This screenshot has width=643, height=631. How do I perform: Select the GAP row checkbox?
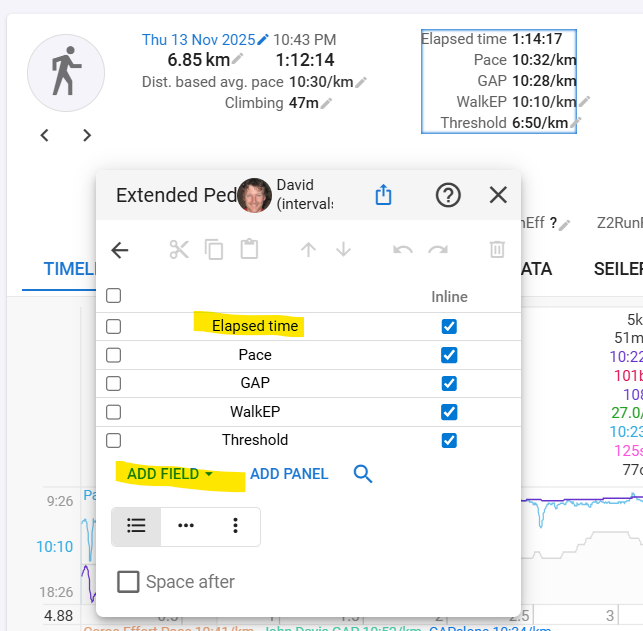click(x=113, y=383)
